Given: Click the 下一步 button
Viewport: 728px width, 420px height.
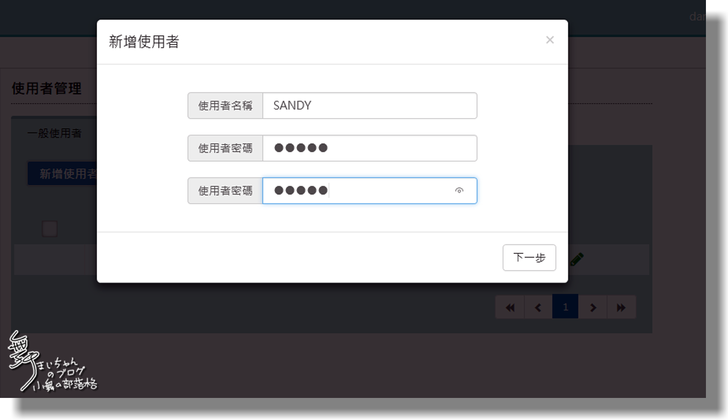Looking at the screenshot, I should pos(529,258).
